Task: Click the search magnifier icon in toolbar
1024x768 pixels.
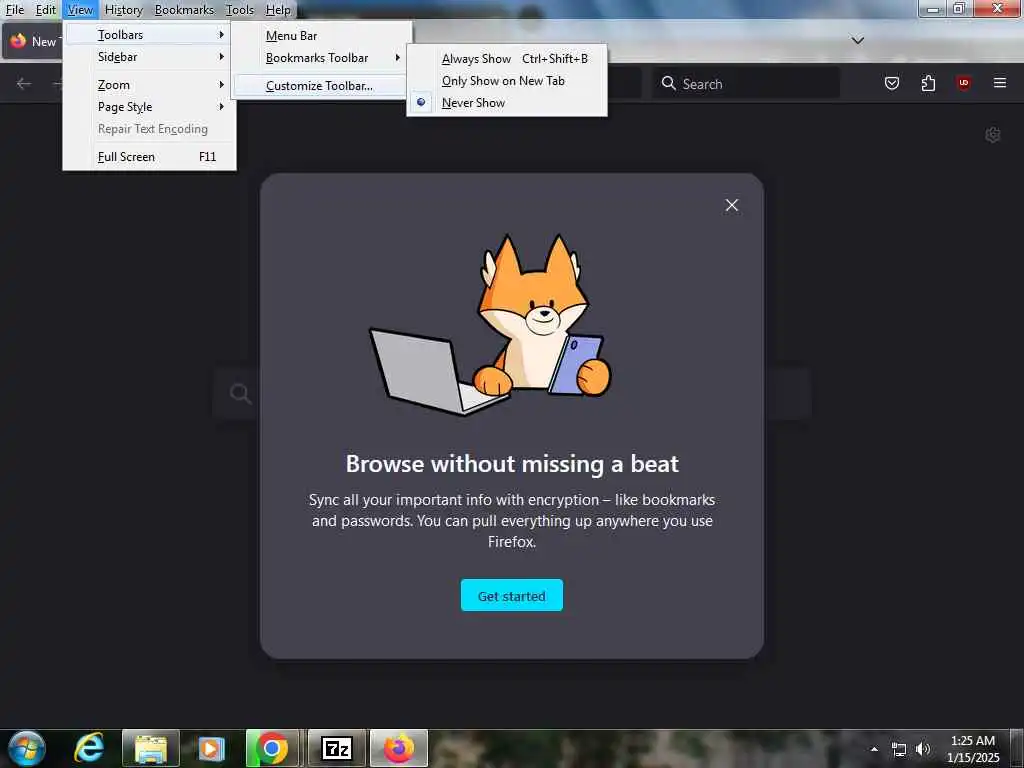Action: coord(668,84)
